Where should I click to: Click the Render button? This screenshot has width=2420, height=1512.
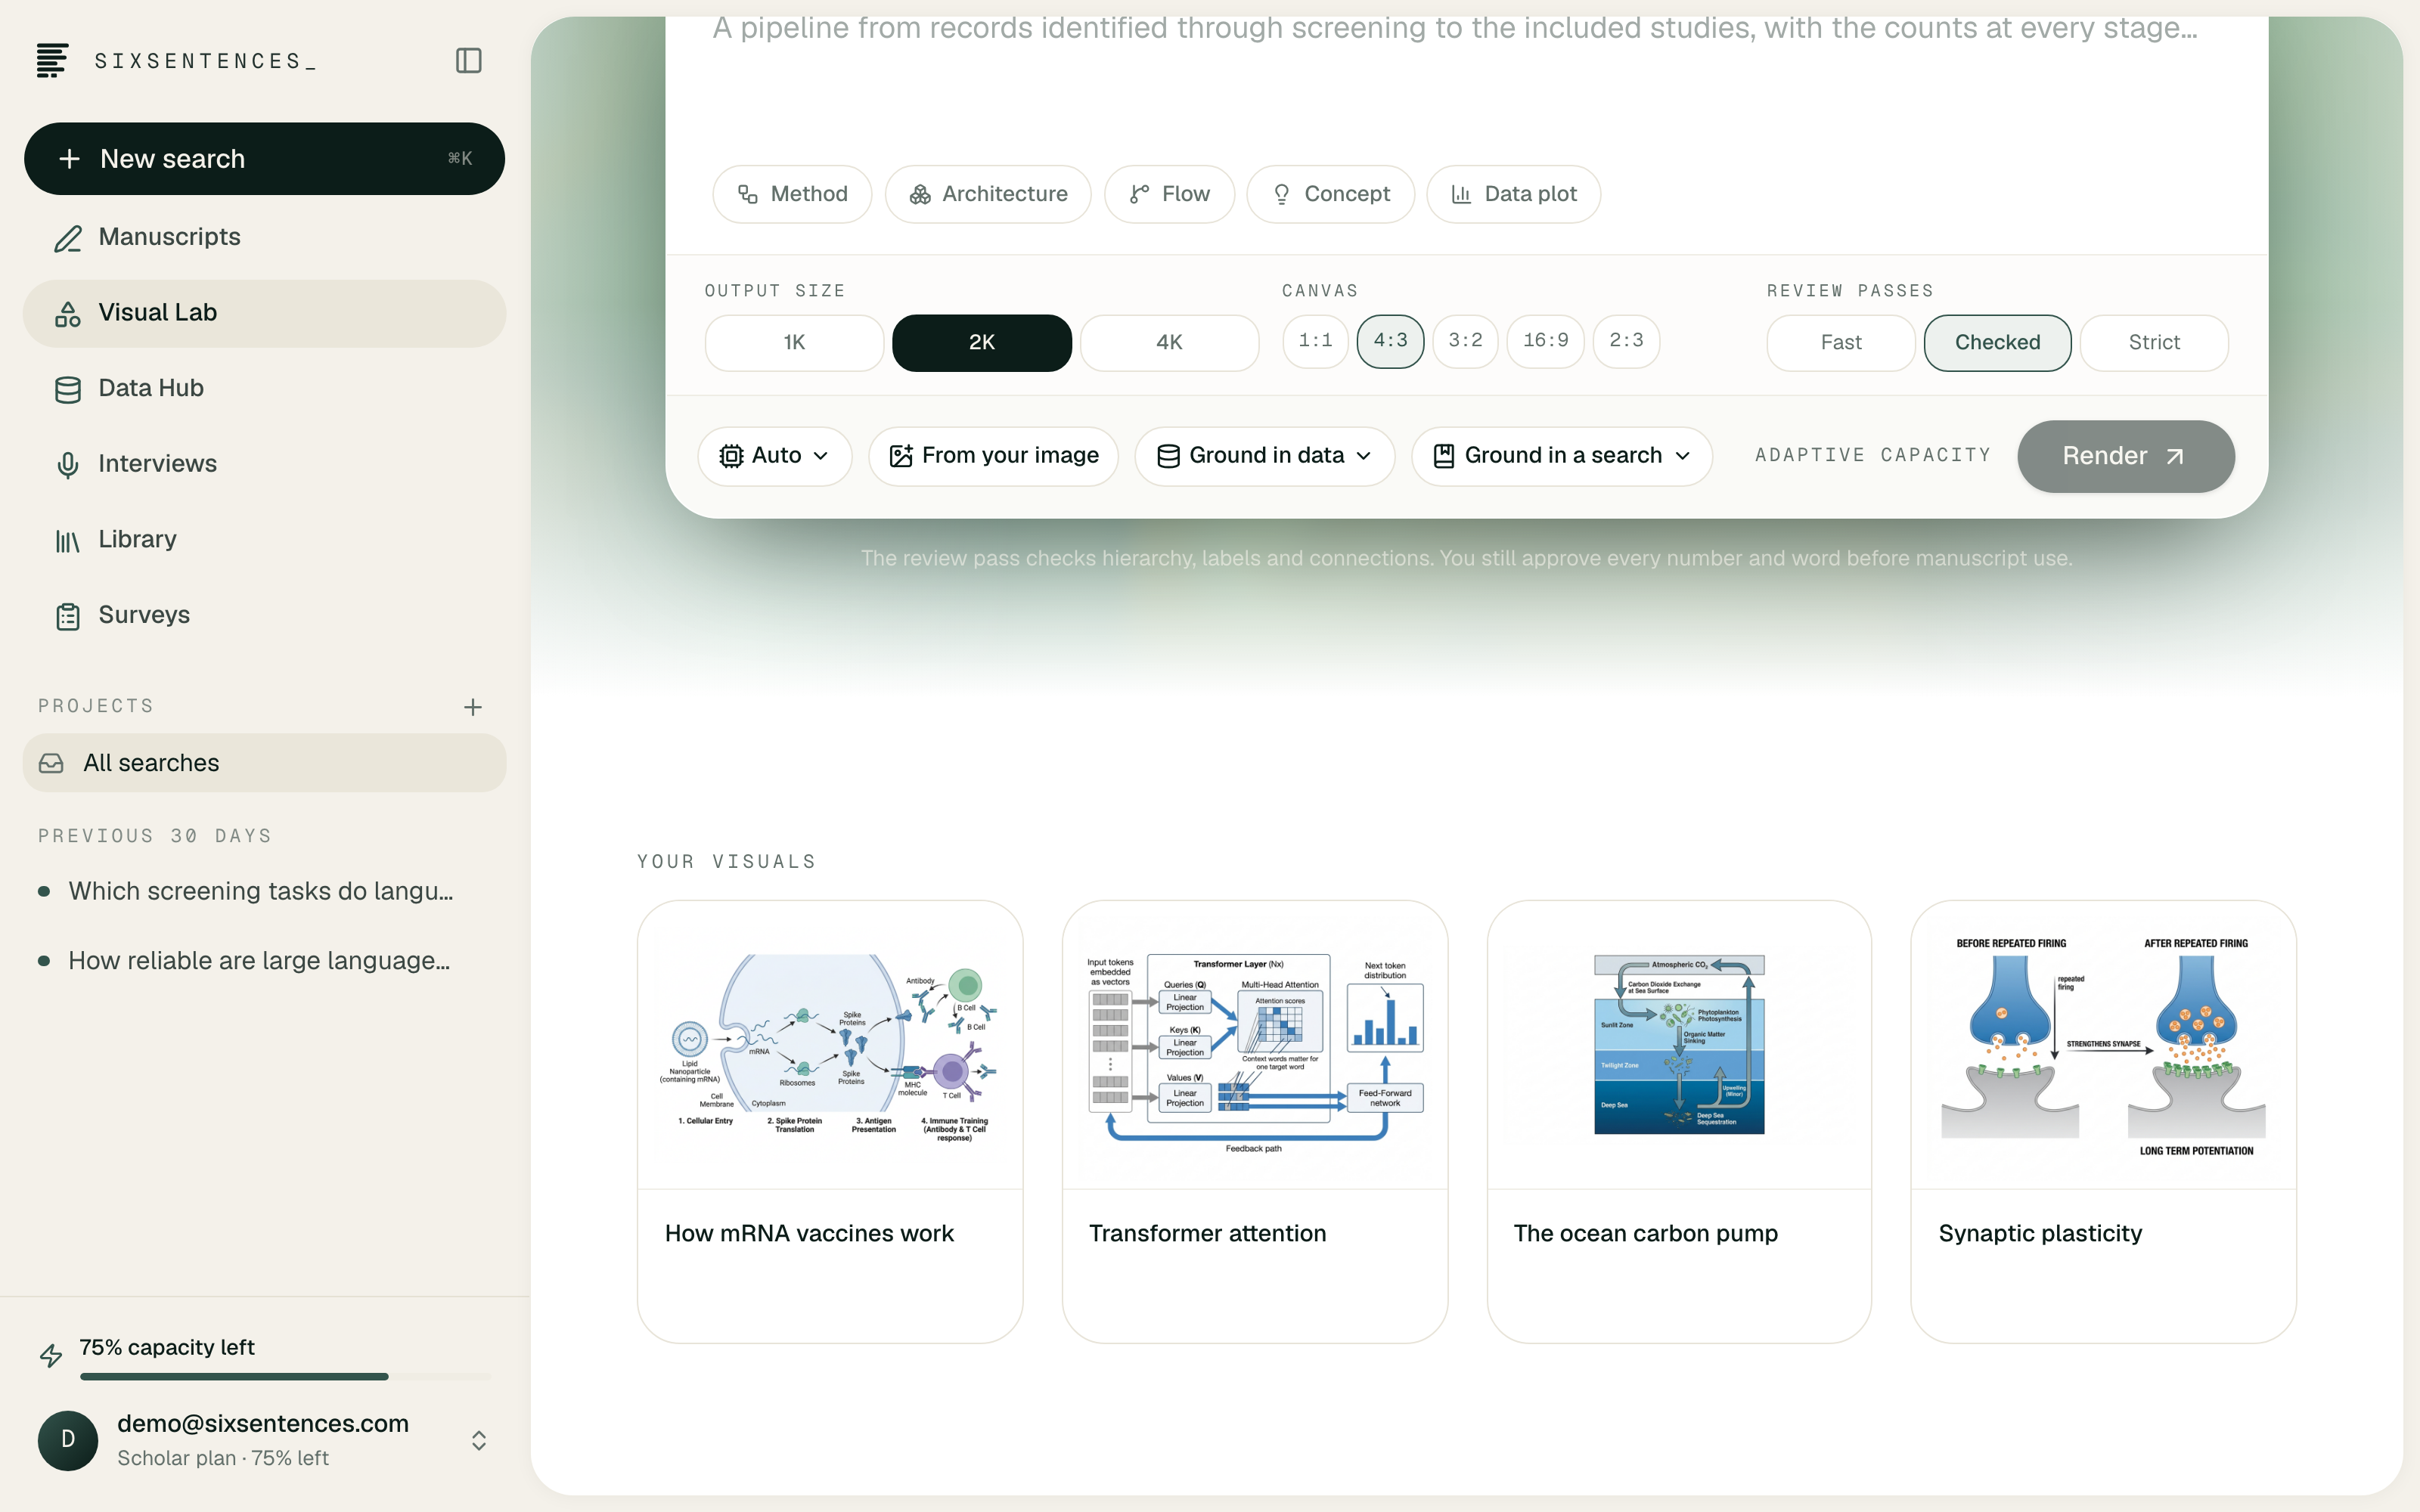tap(2126, 457)
